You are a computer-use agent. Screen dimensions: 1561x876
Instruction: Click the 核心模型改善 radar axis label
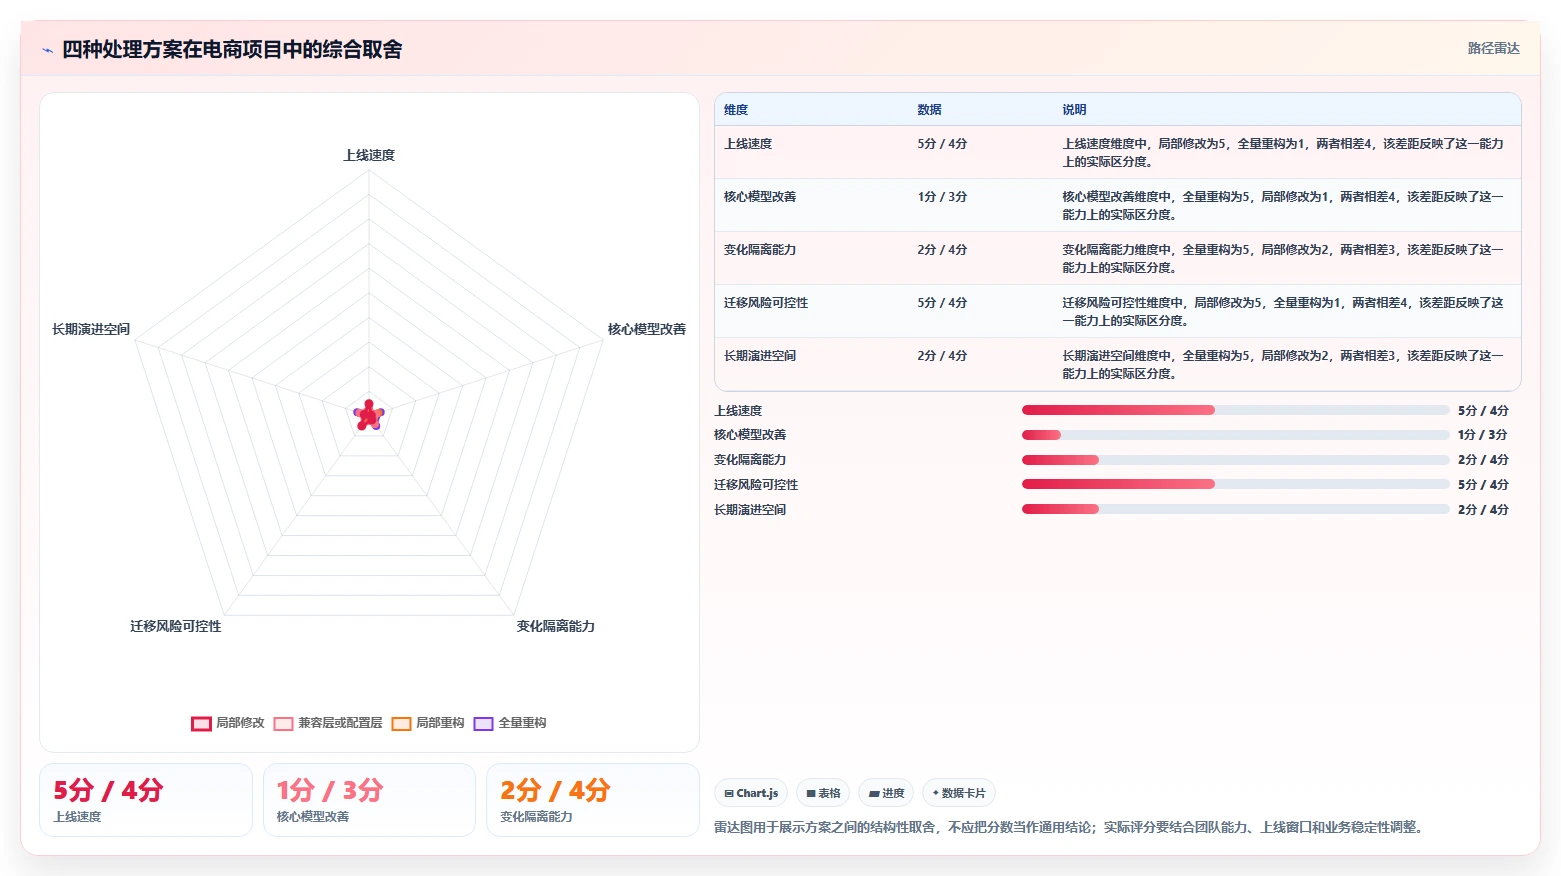tap(647, 329)
